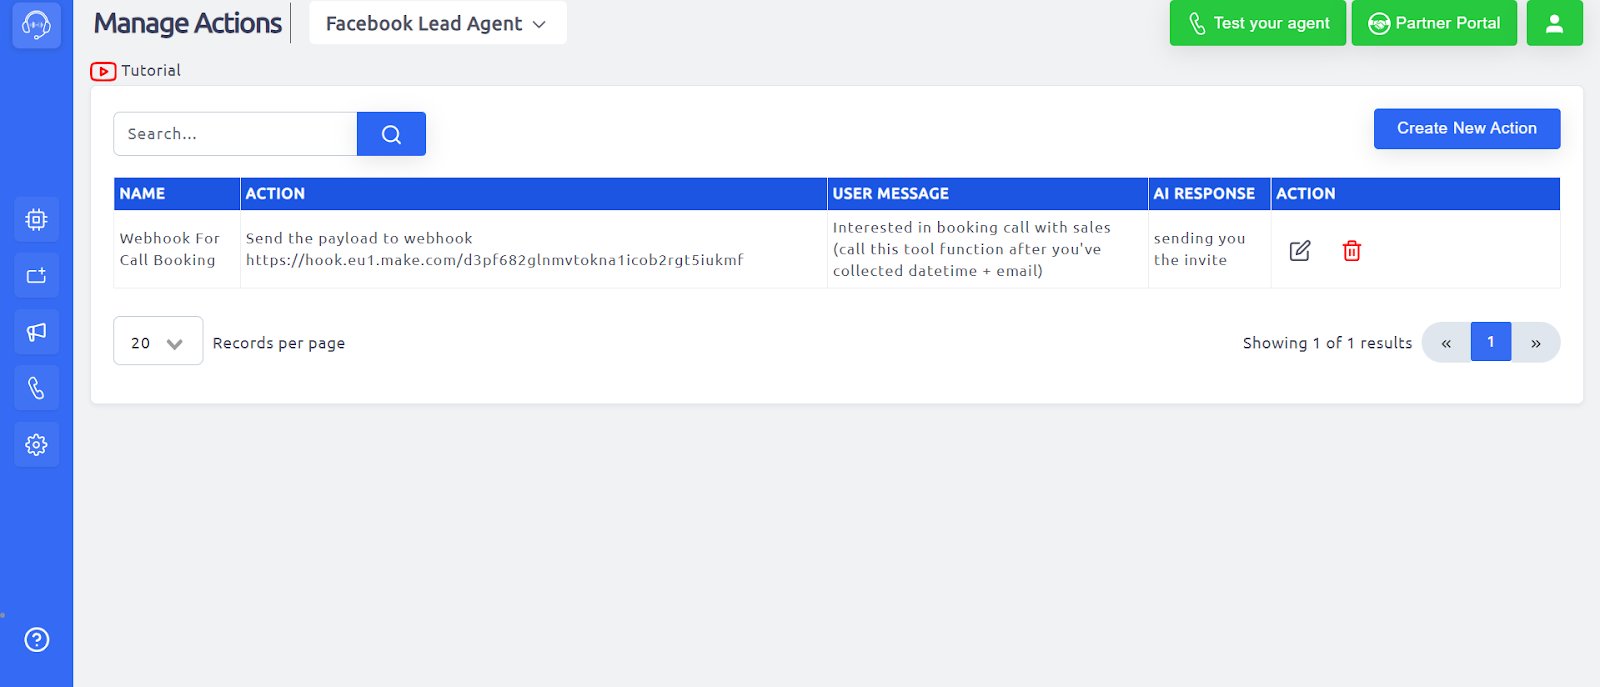Click the phone icon in sidebar
Image resolution: width=1600 pixels, height=687 pixels.
coord(36,388)
